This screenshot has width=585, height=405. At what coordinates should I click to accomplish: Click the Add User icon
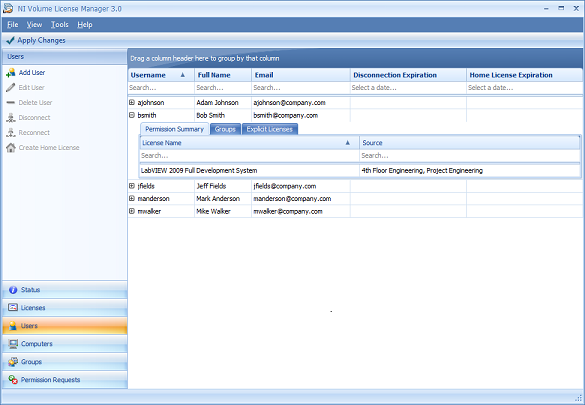coord(11,73)
